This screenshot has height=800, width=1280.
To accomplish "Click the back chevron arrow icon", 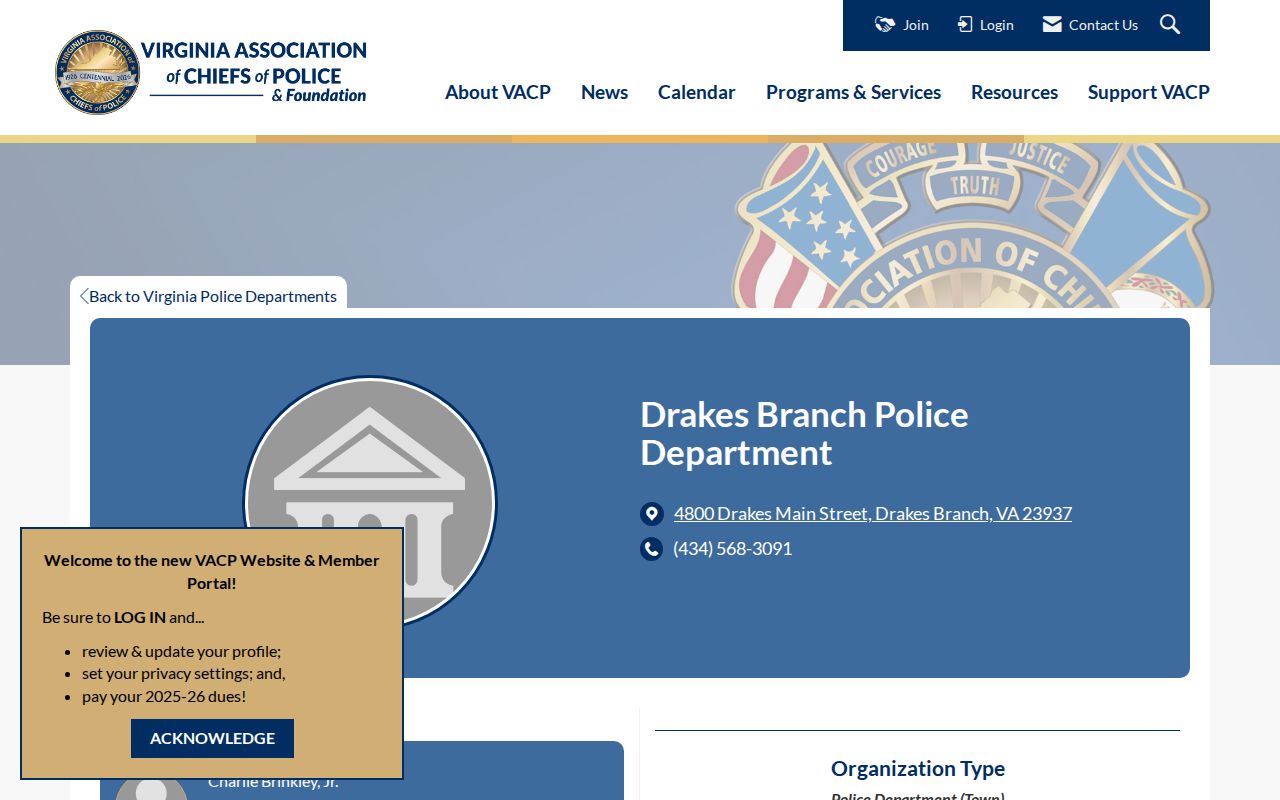I will tap(84, 296).
